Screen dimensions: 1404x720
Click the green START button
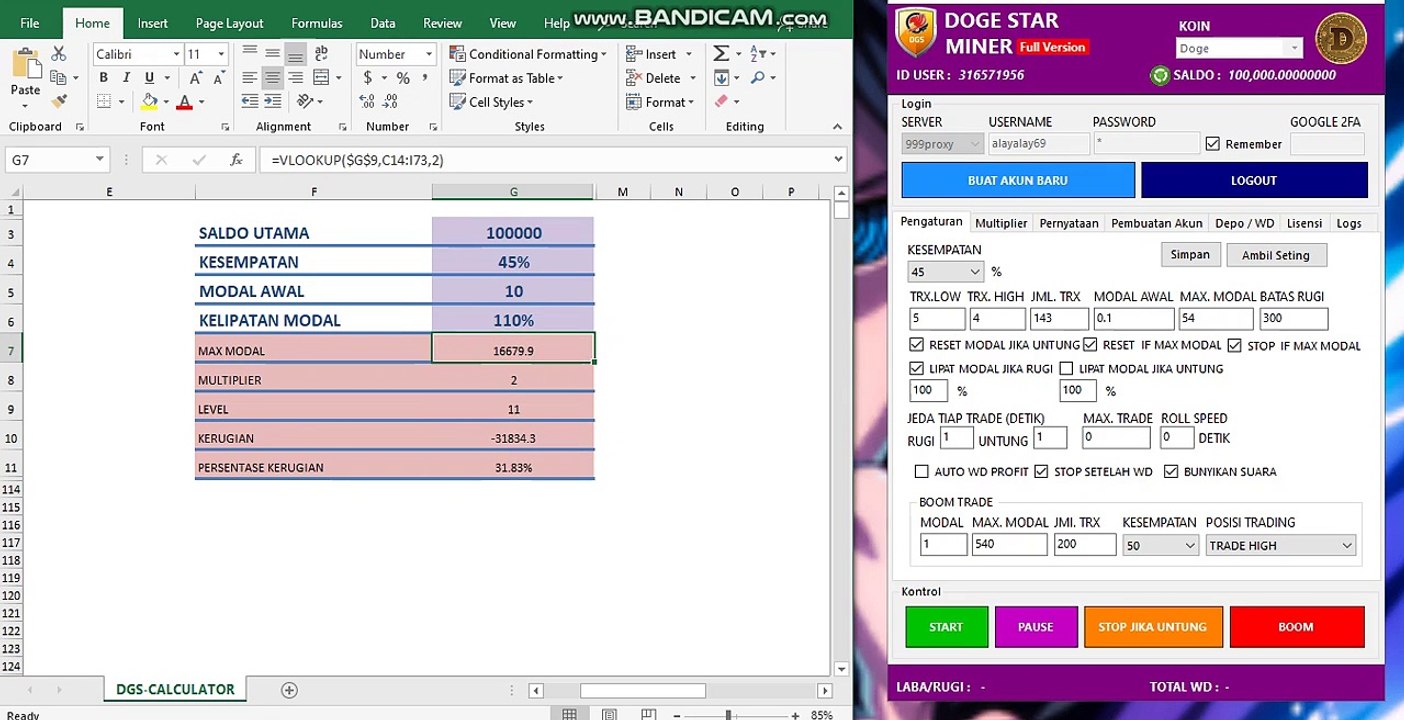[946, 627]
